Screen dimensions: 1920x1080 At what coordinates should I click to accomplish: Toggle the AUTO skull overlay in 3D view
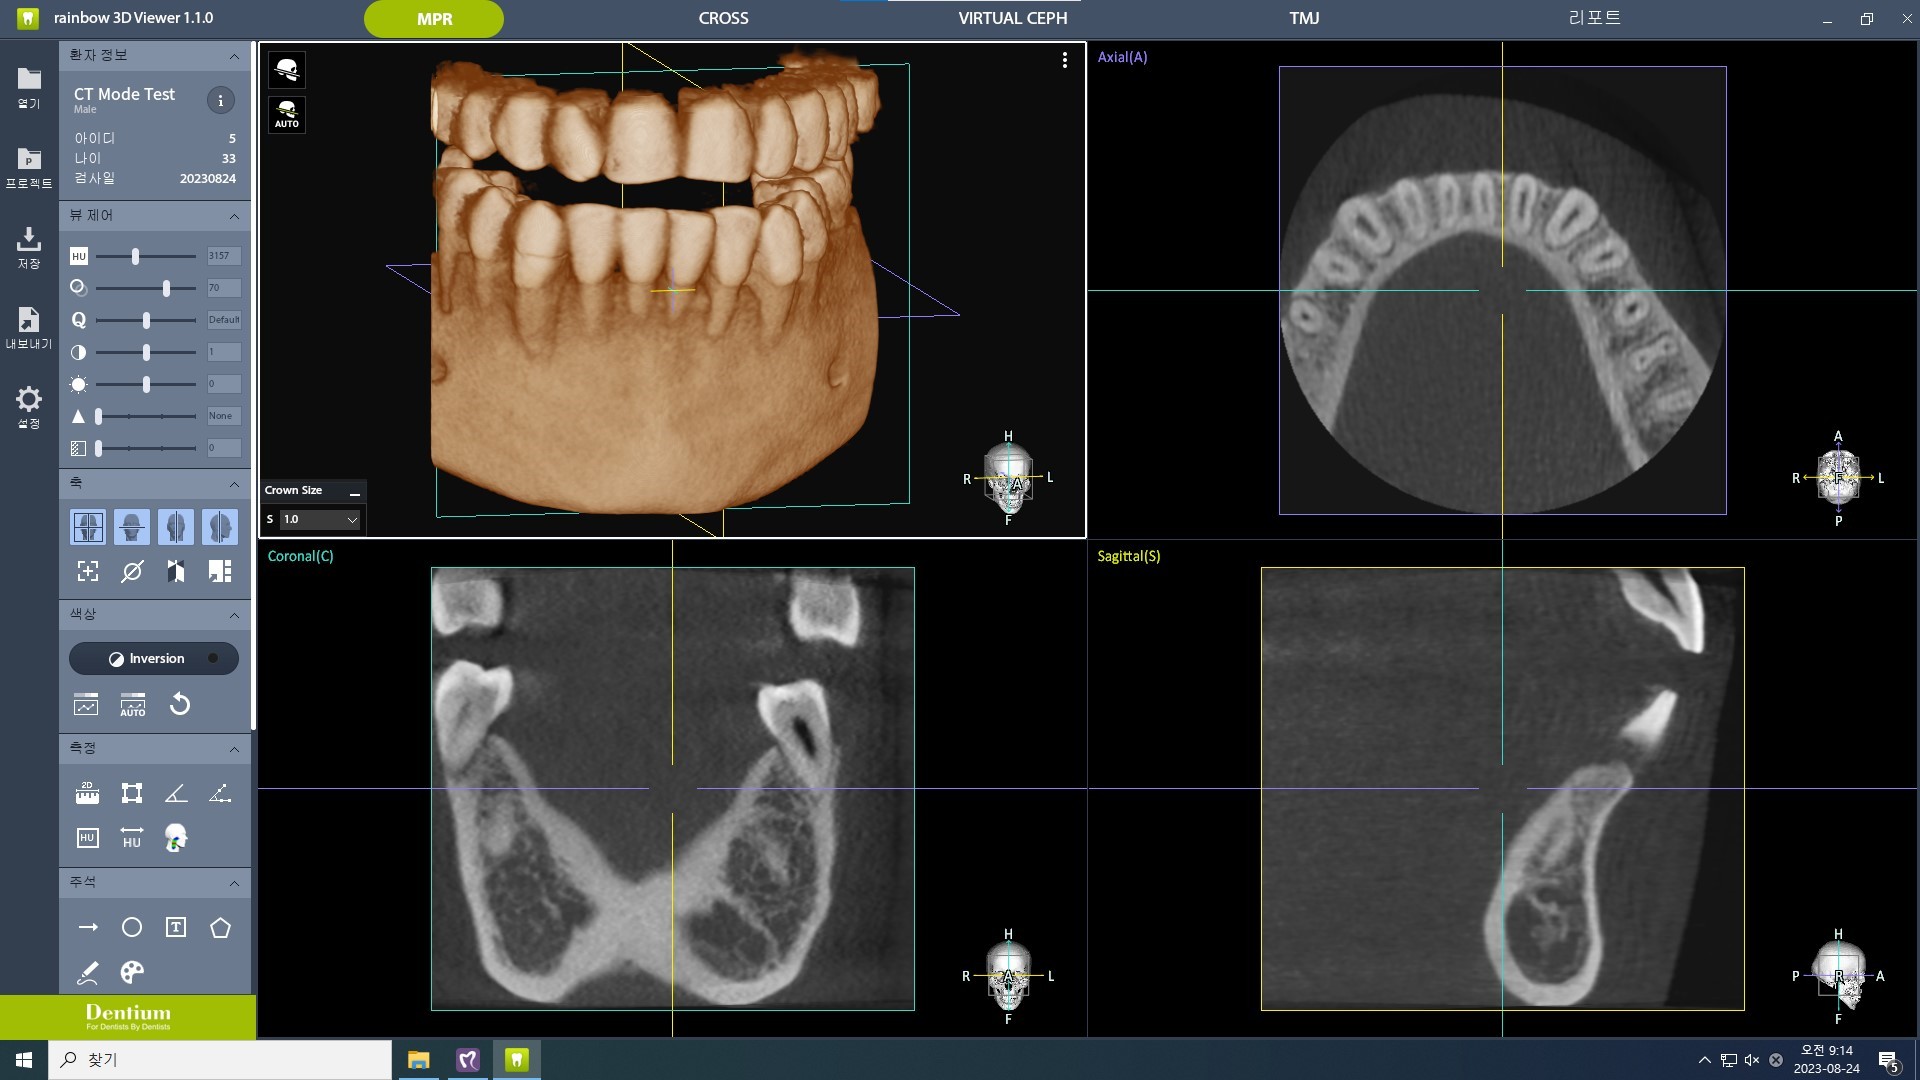coord(287,114)
